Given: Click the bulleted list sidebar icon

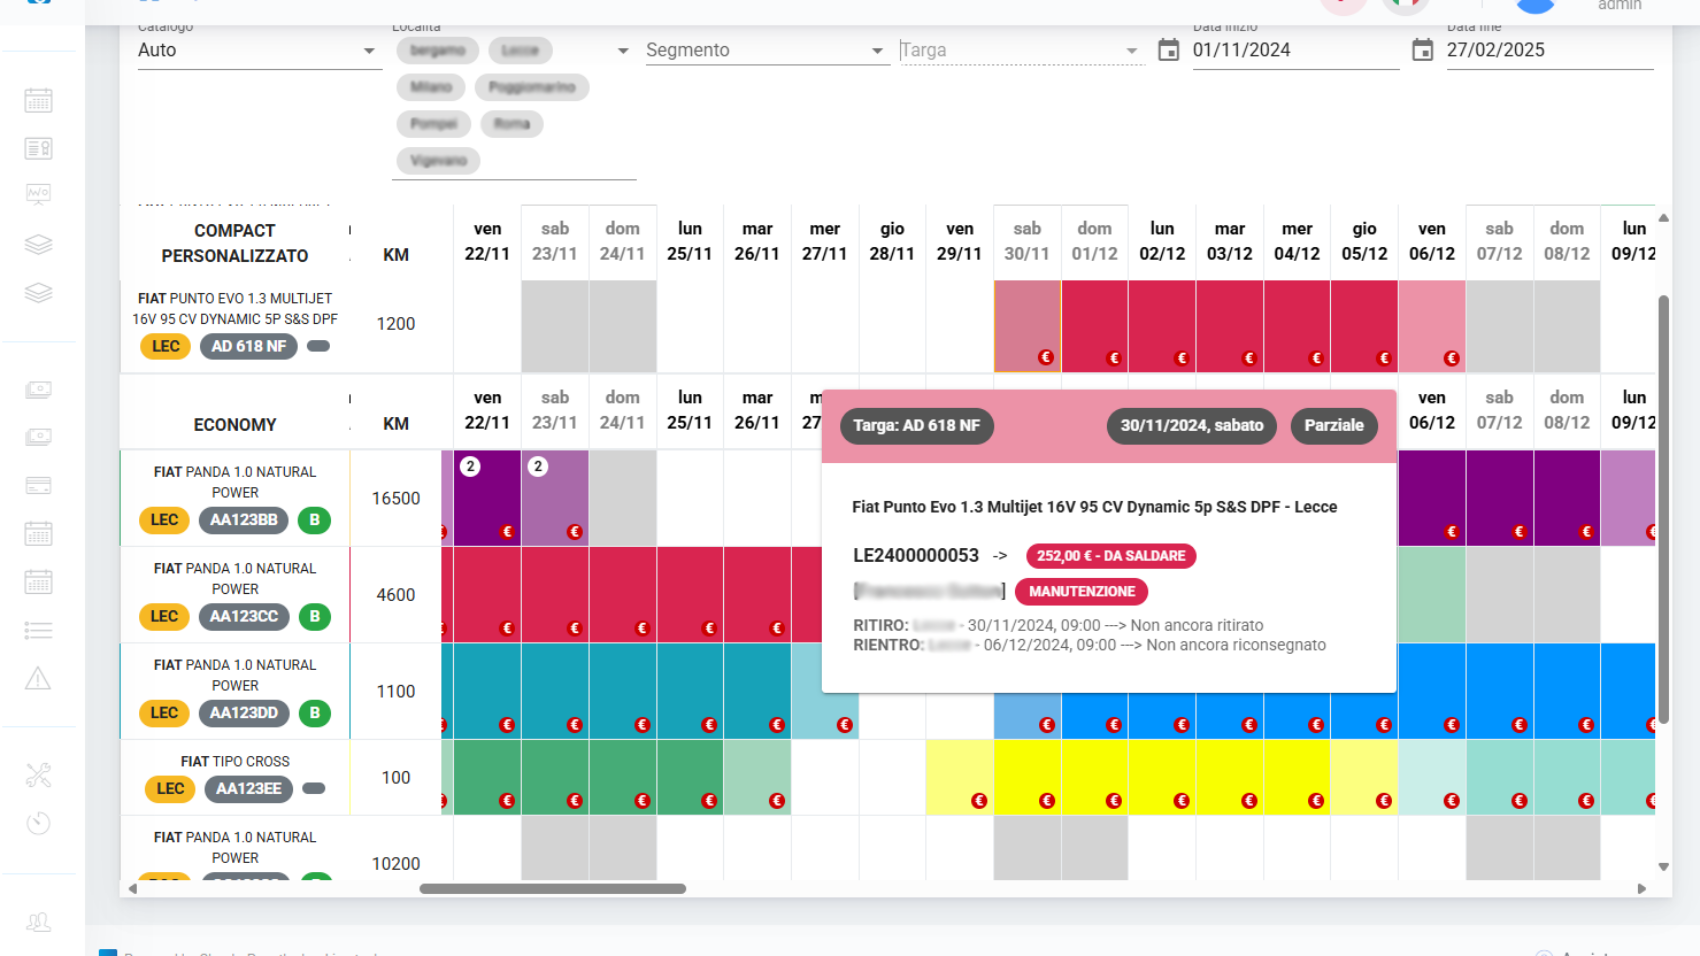Looking at the screenshot, I should 38,630.
